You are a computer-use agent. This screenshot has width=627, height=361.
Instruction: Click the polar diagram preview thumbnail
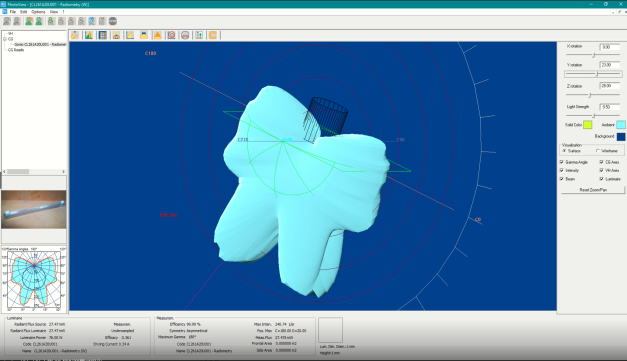(34, 279)
